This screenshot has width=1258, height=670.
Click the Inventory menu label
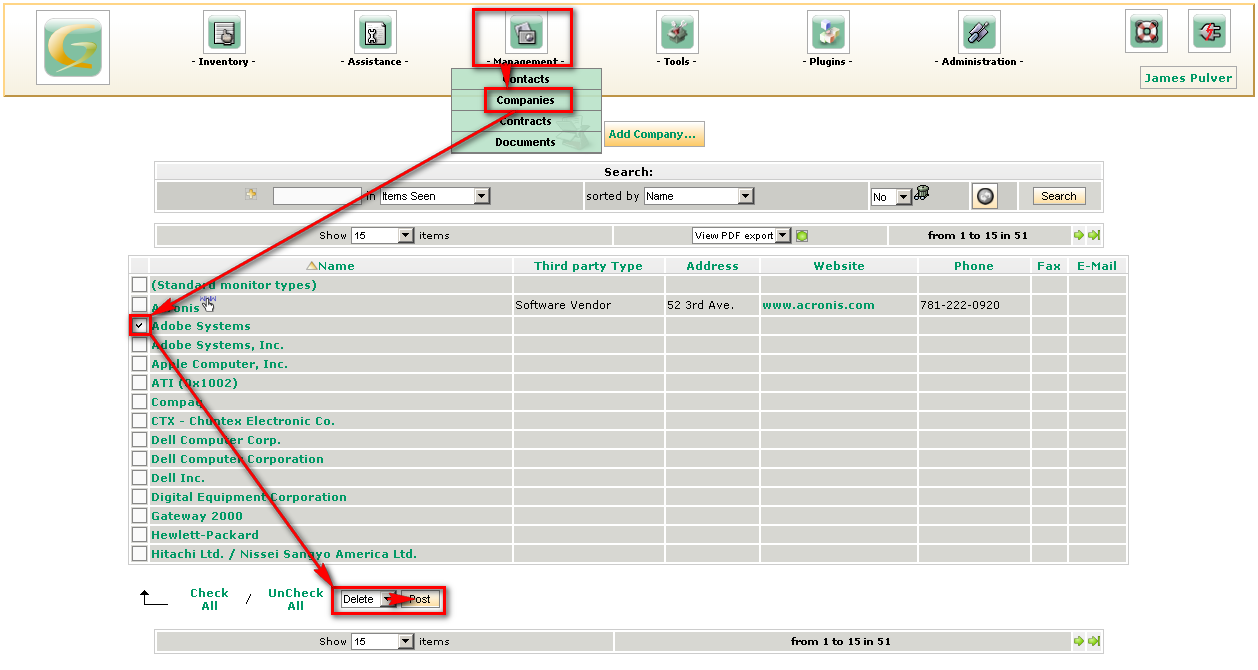[x=223, y=62]
